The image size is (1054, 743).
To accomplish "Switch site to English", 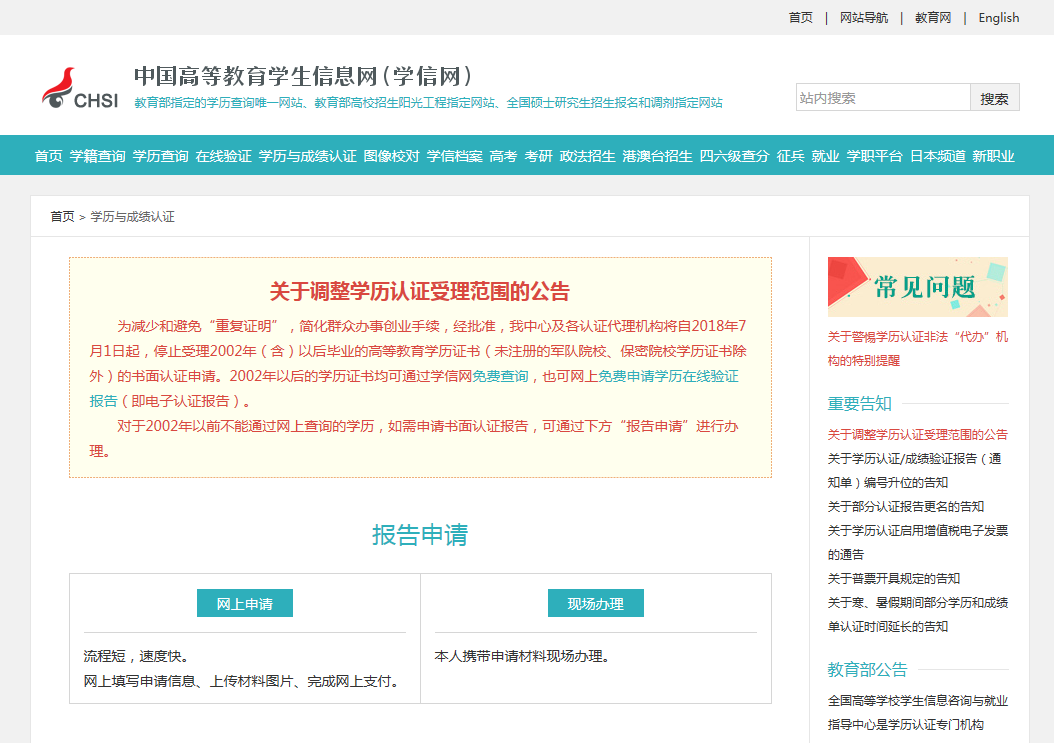I will [999, 17].
